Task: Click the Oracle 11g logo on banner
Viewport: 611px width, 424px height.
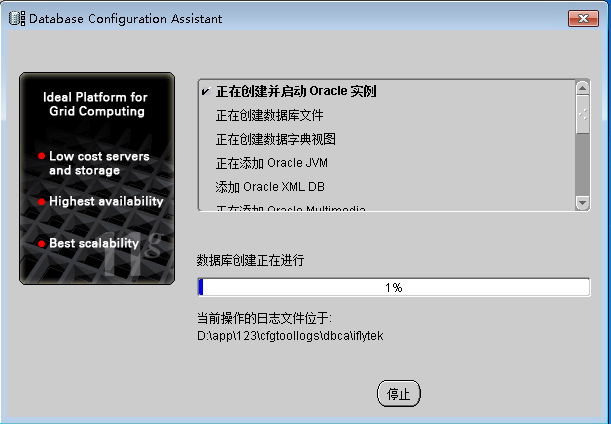Action: pos(132,256)
